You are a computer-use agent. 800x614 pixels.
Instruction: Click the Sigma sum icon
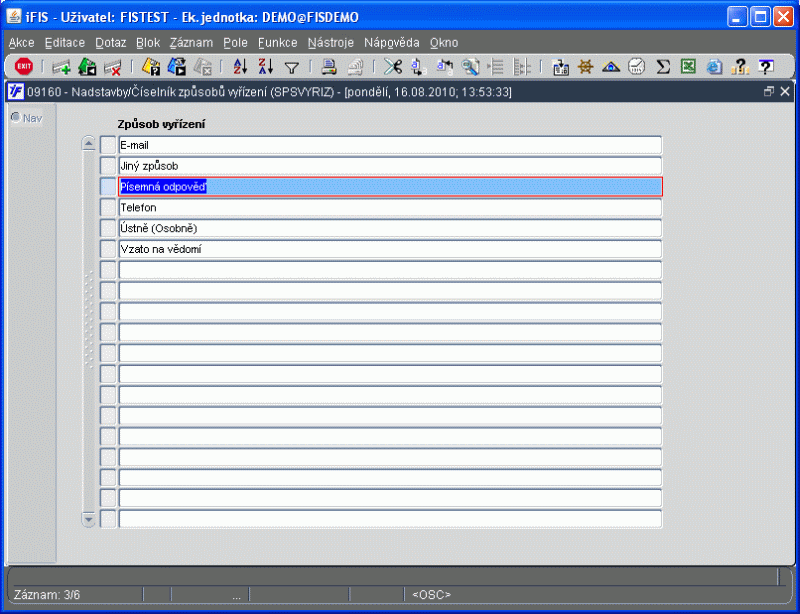663,67
